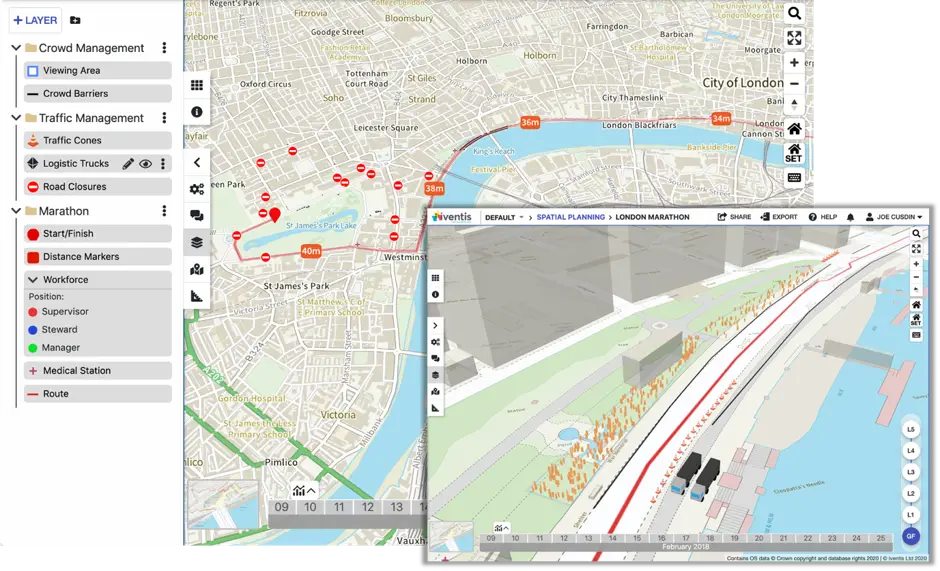
Task: Click SPATIAL PLANNING breadcrumb link
Action: click(570, 217)
